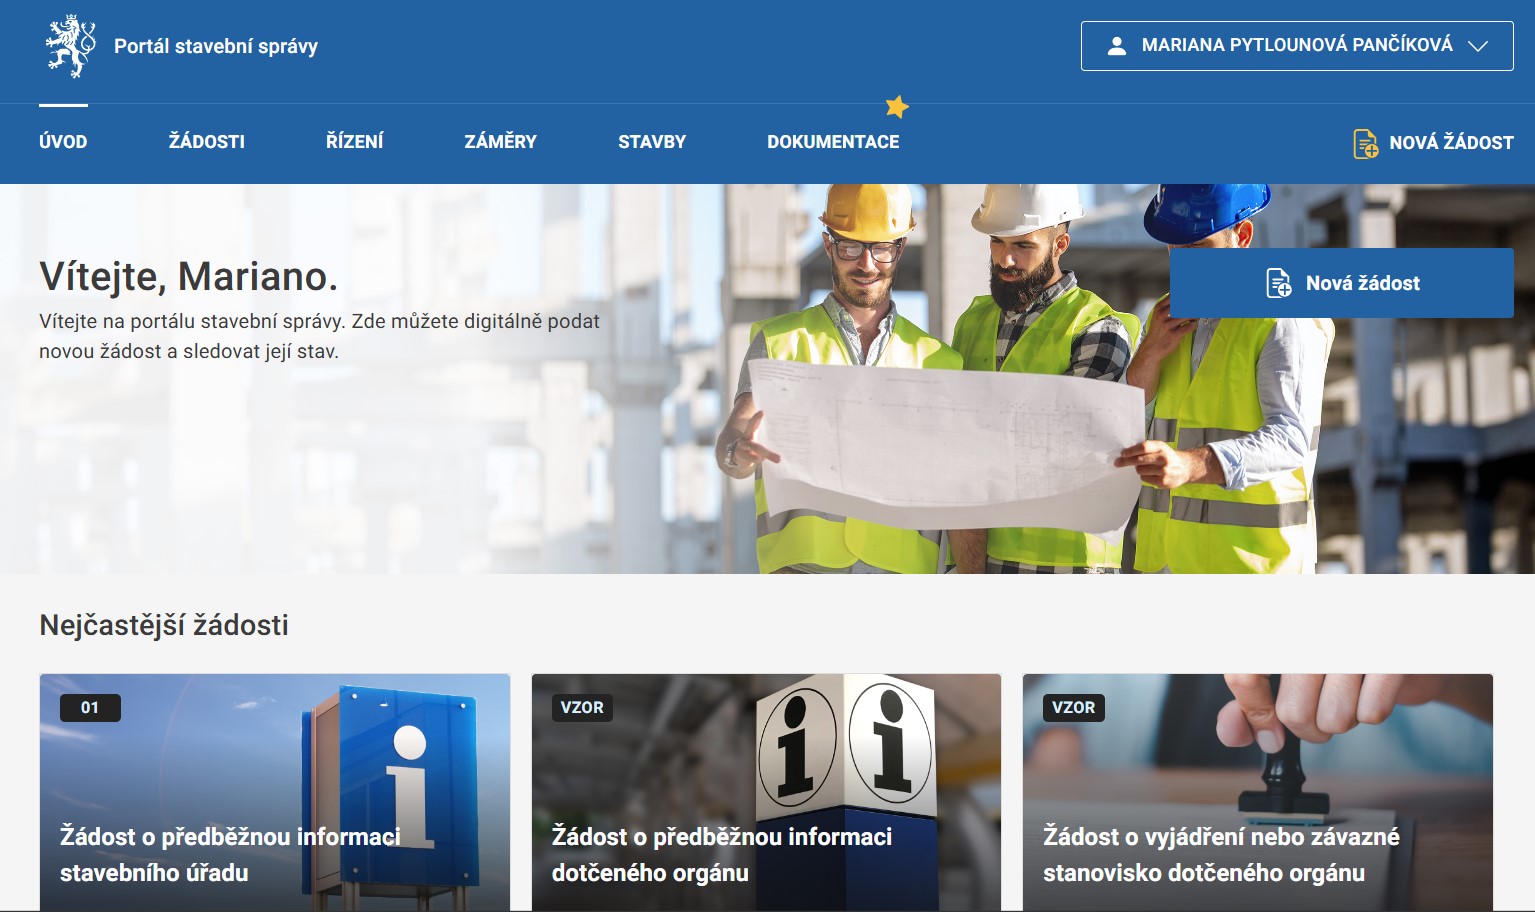Click the 01 badge on first card

point(90,708)
